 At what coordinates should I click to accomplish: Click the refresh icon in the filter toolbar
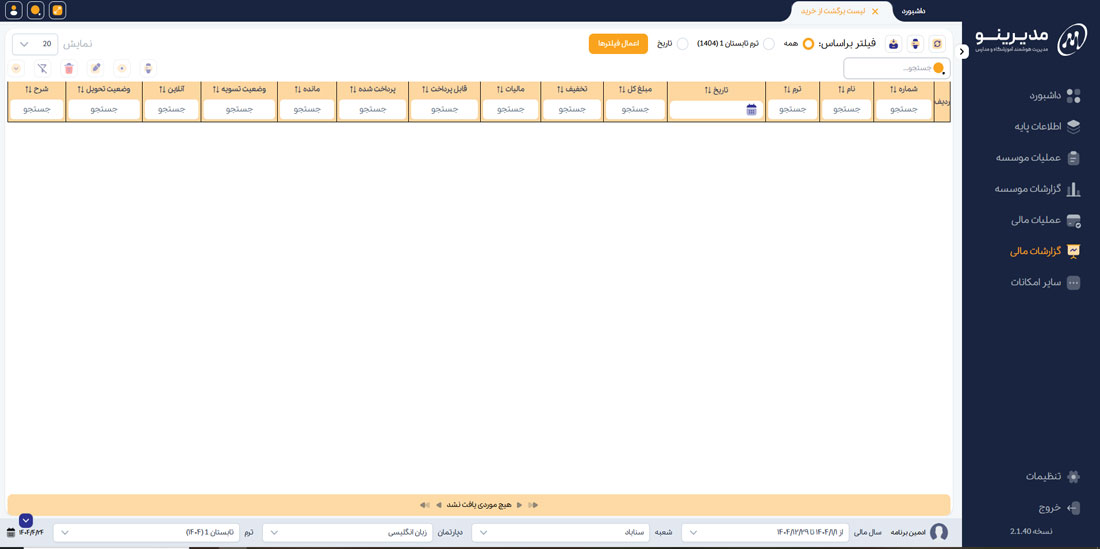[937, 44]
